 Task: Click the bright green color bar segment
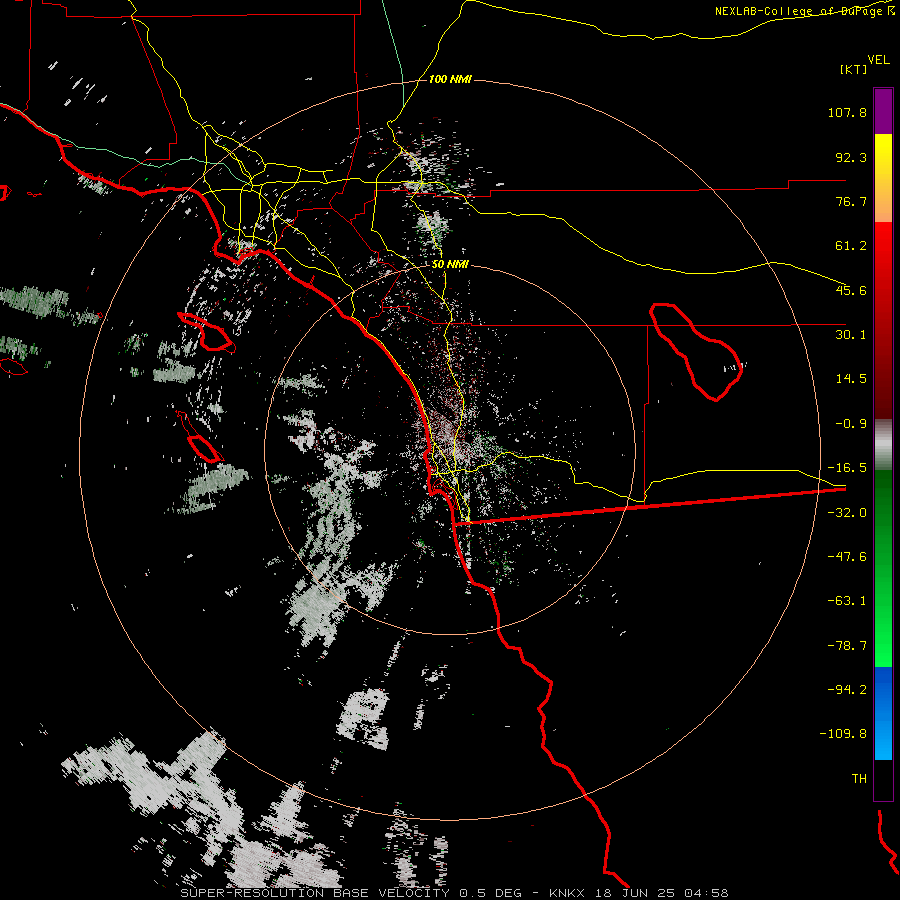coord(883,568)
